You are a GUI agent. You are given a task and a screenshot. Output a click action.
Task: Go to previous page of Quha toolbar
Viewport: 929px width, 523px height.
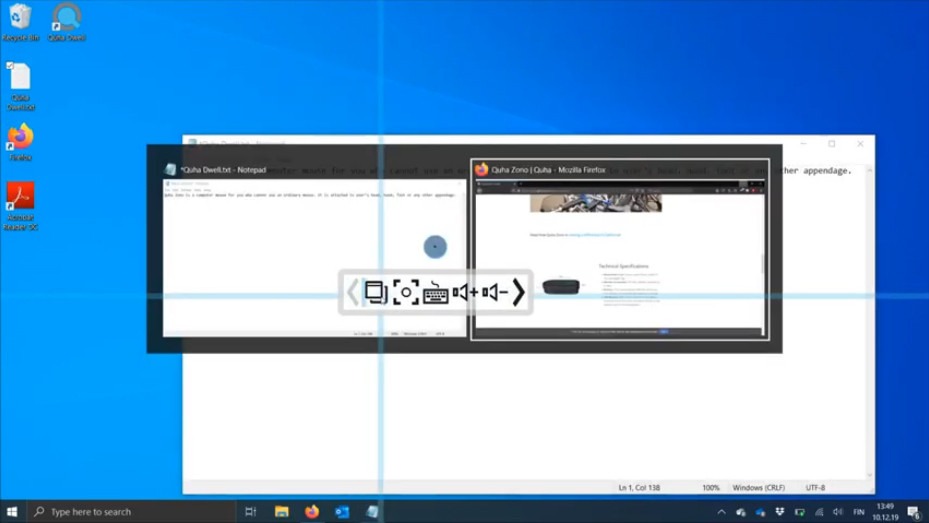(x=353, y=292)
